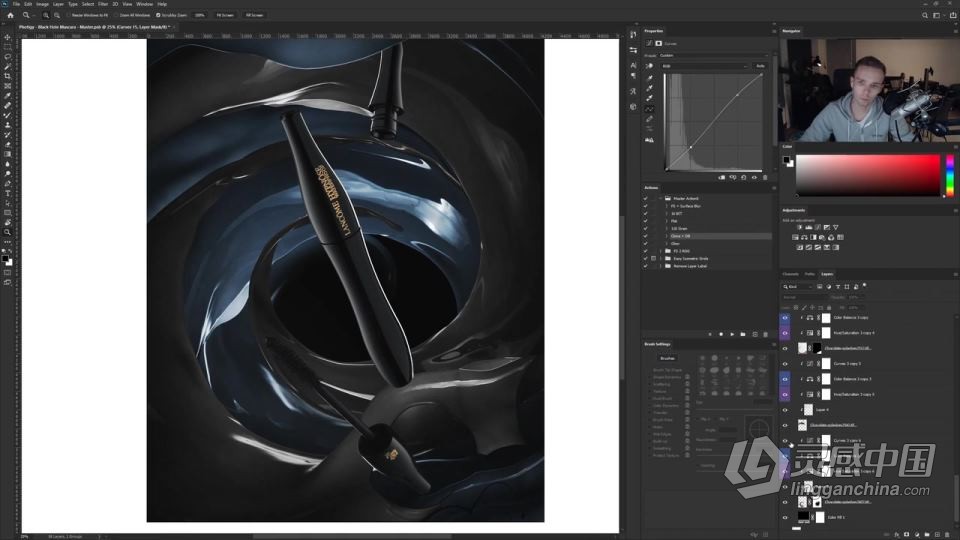The width and height of the screenshot is (960, 540).
Task: Select the Type tool
Action: point(7,193)
